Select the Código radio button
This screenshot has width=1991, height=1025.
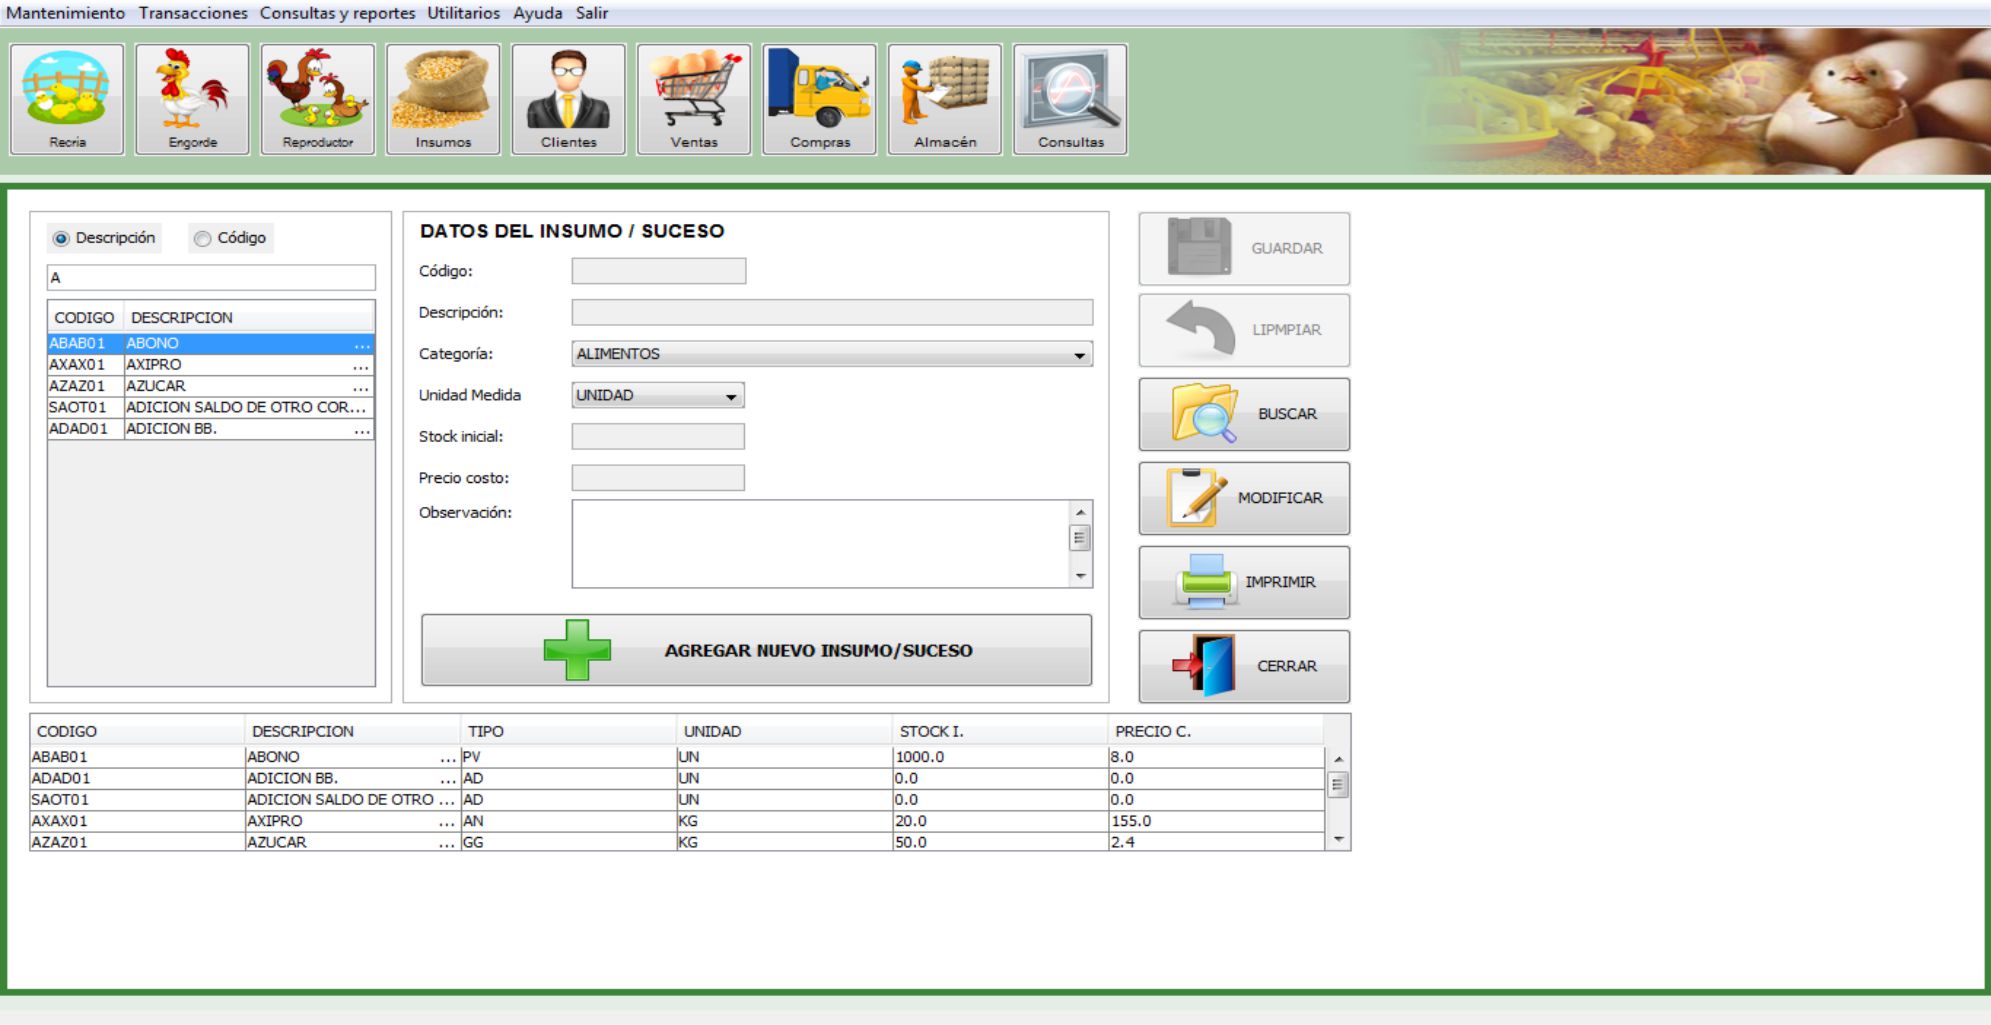click(203, 239)
